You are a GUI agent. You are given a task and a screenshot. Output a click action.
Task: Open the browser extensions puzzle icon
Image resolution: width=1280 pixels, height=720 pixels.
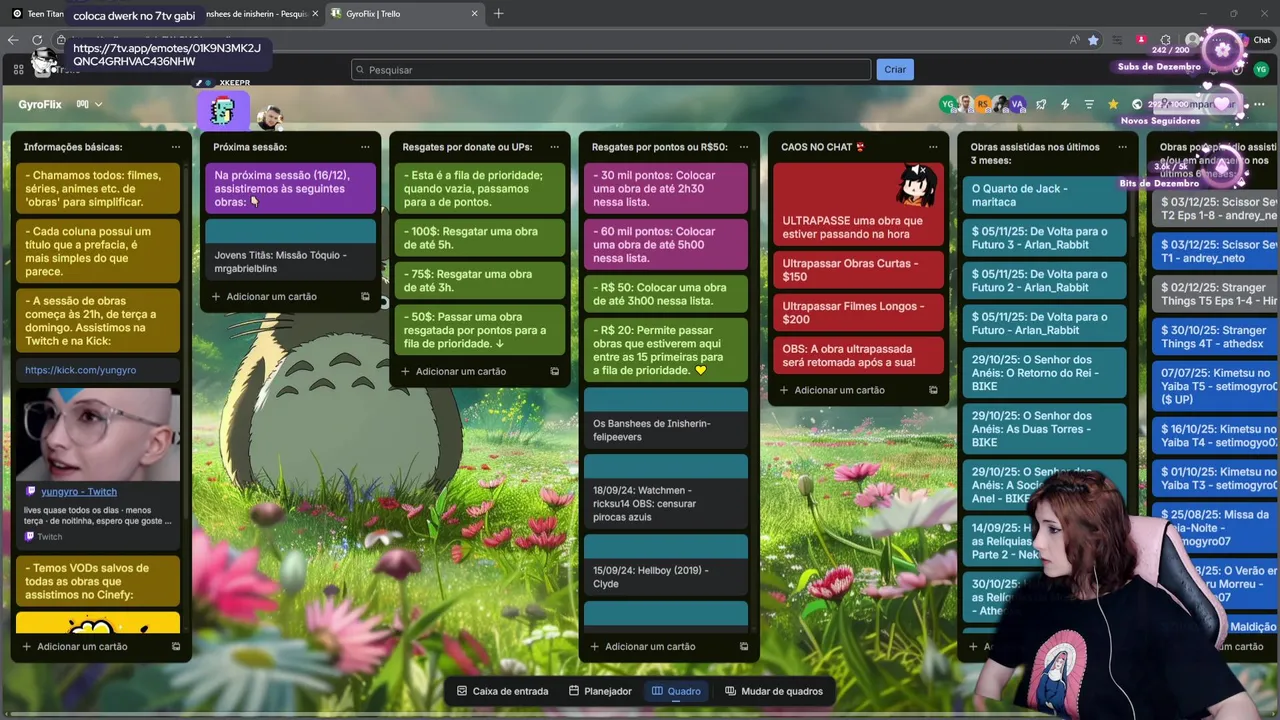point(1165,40)
